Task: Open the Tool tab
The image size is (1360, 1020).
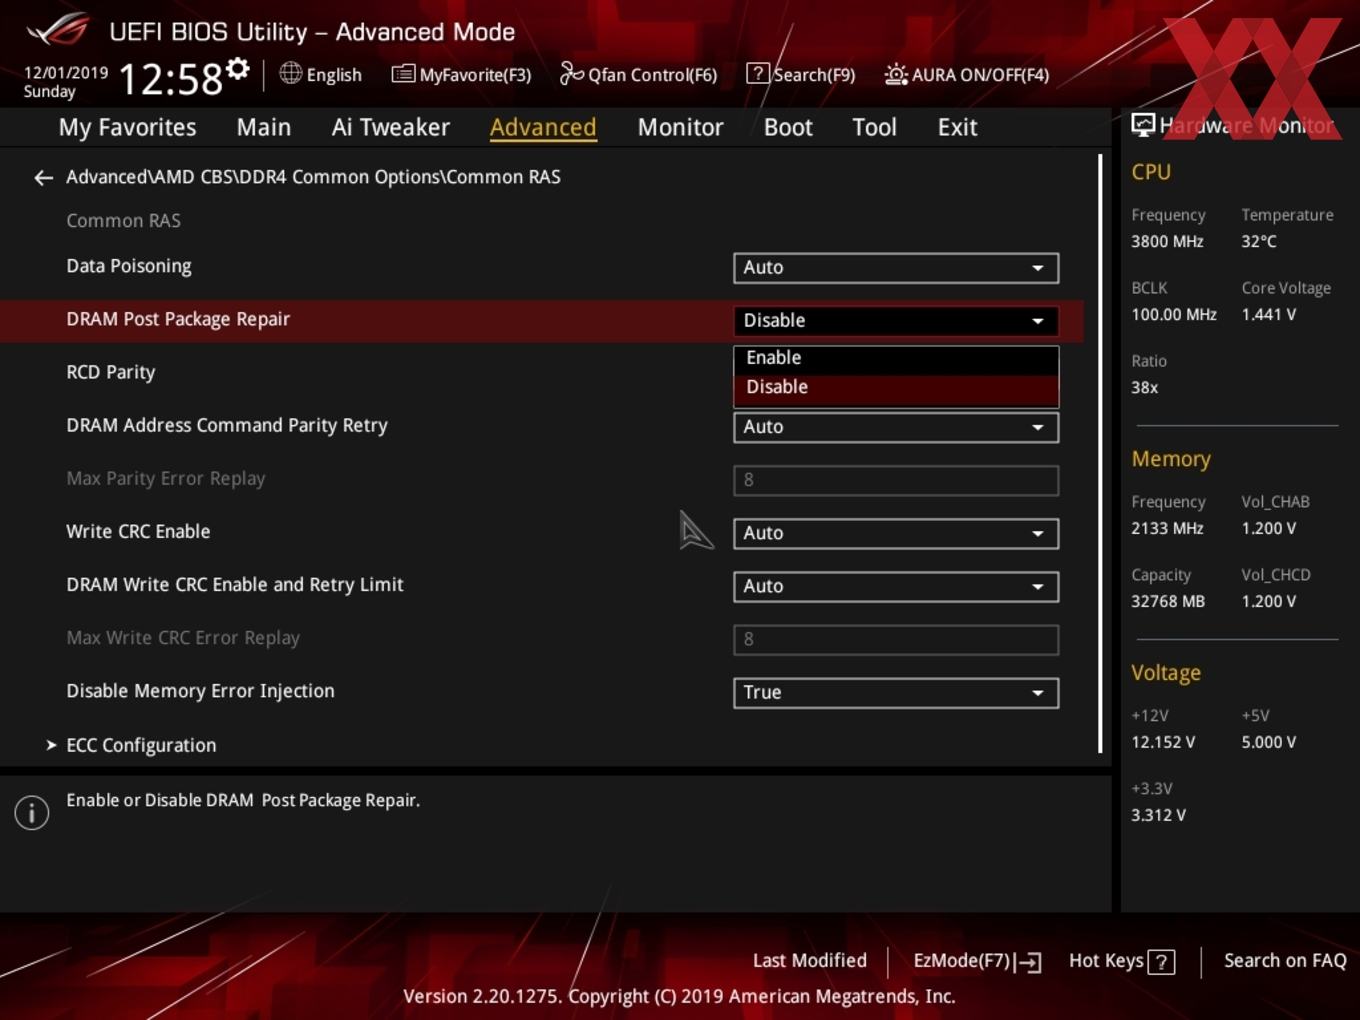Action: pyautogui.click(x=874, y=127)
